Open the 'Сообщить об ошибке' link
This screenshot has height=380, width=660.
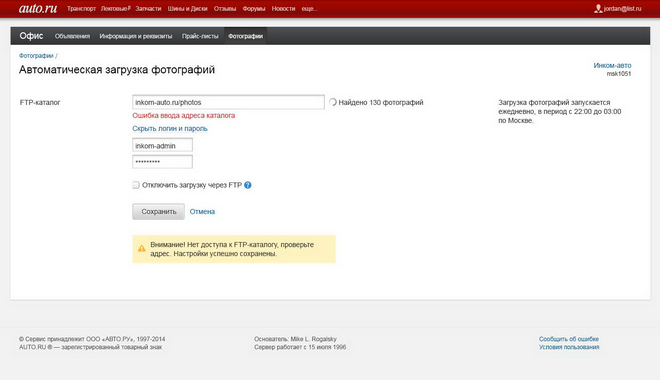(569, 339)
